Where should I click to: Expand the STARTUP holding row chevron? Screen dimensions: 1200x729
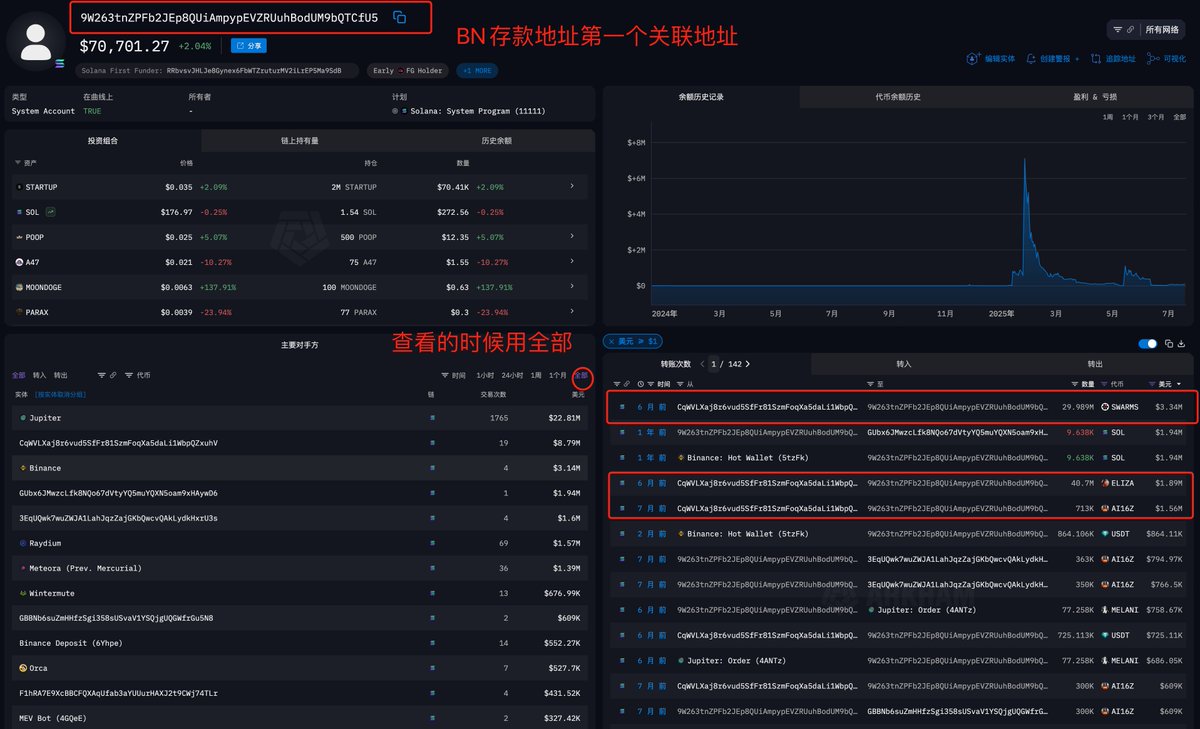pyautogui.click(x=572, y=186)
